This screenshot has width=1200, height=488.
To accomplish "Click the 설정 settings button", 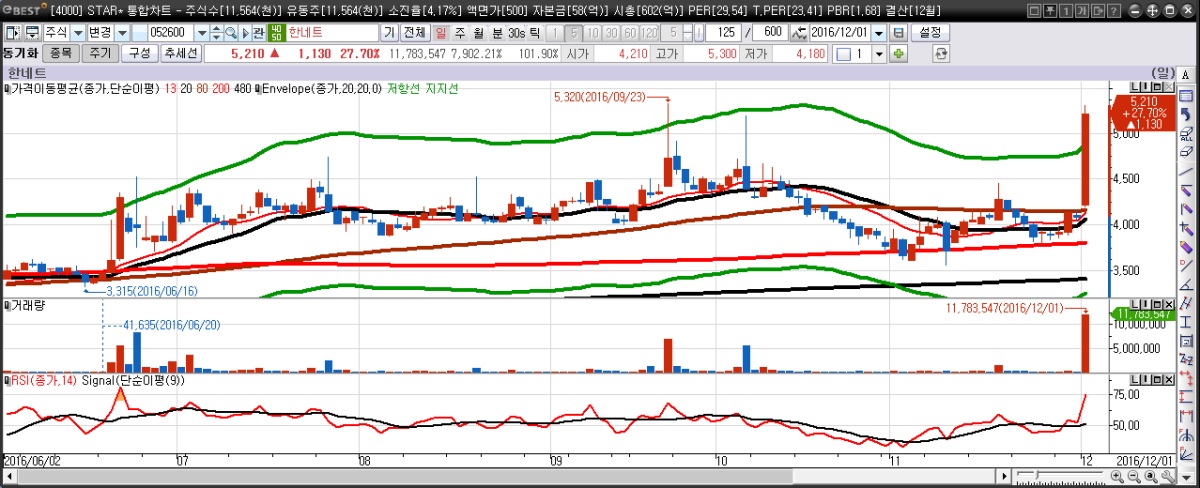I will (929, 32).
